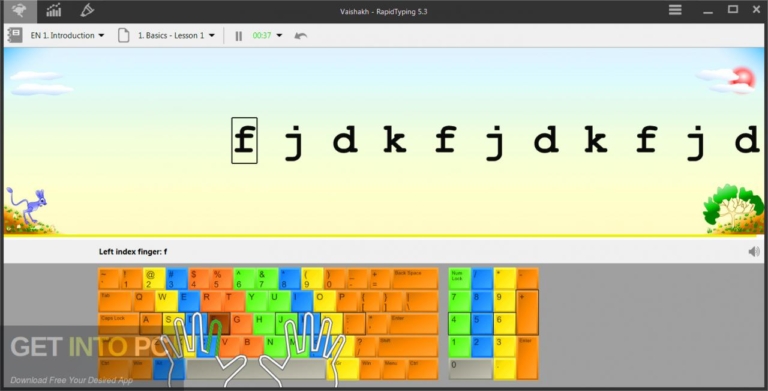Restart lesson with the undo arrow icon

coord(300,36)
